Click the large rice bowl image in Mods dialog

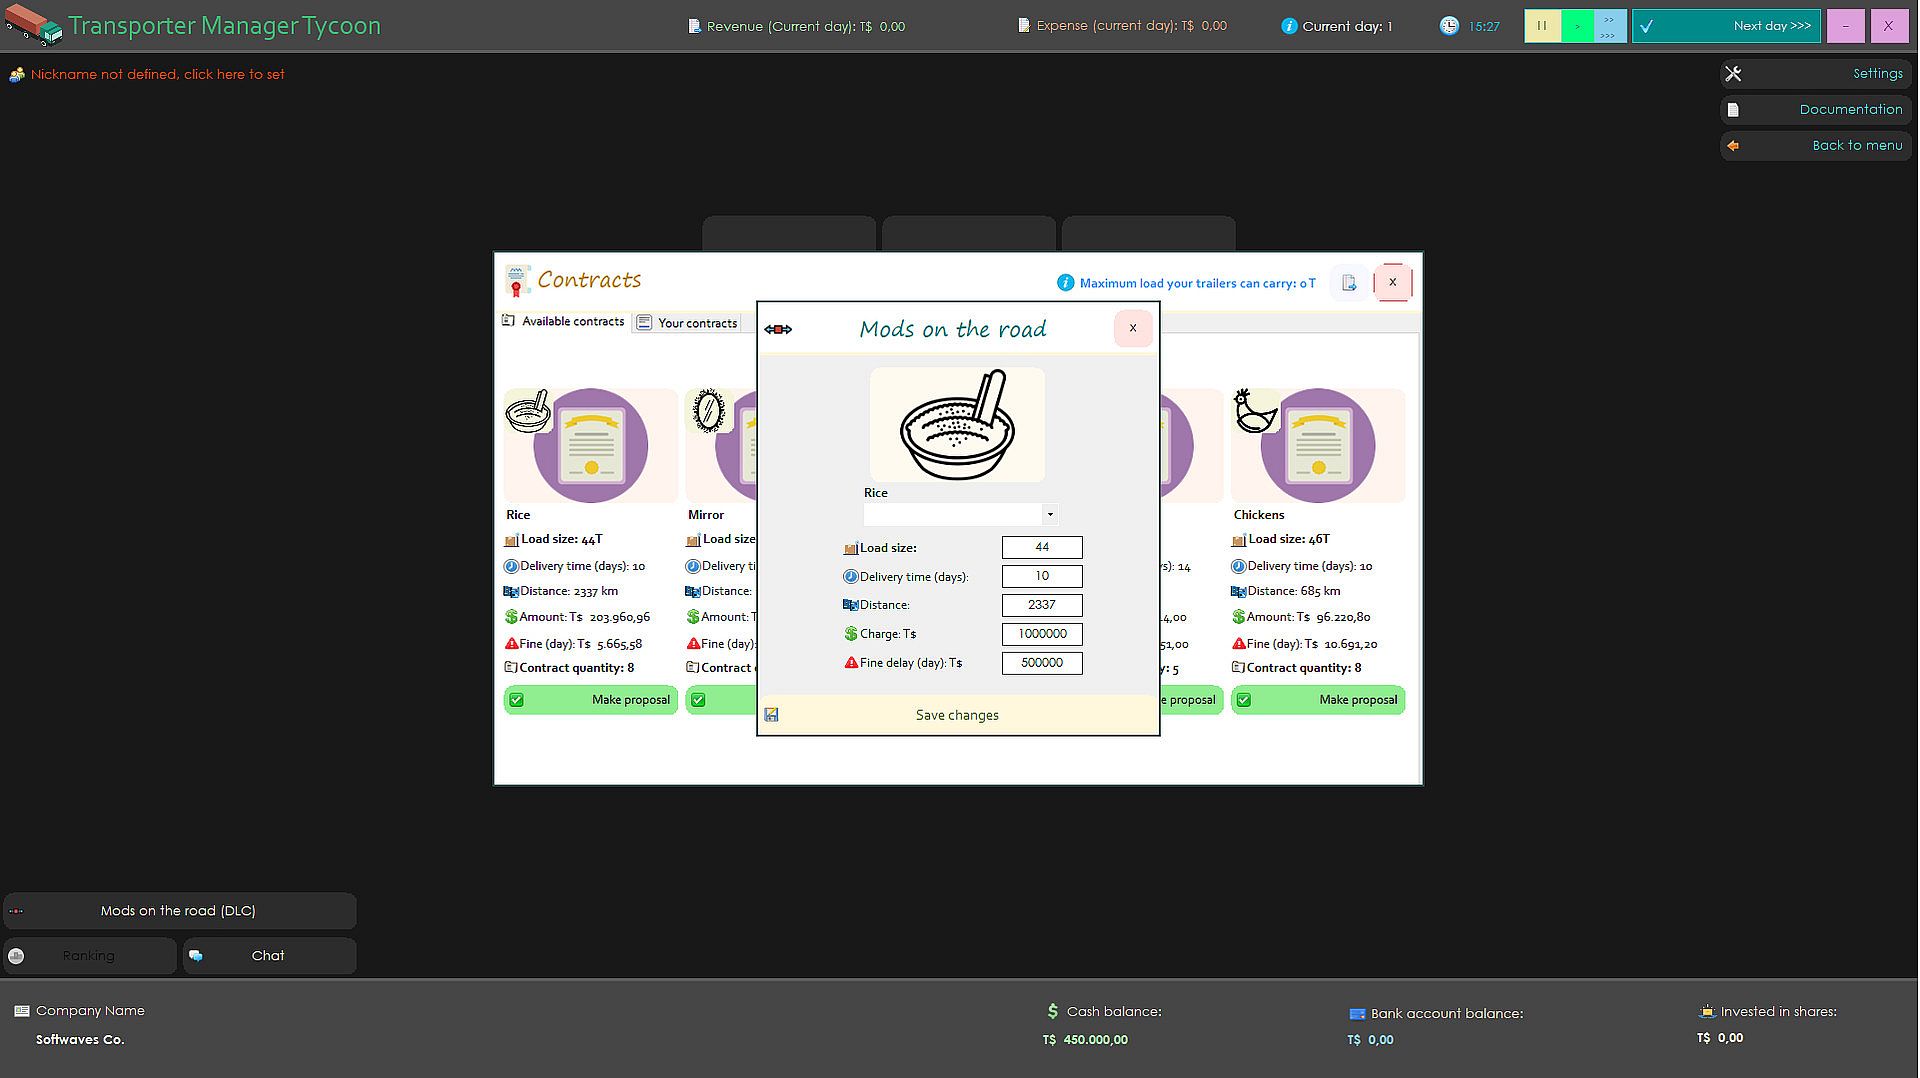[x=957, y=424]
